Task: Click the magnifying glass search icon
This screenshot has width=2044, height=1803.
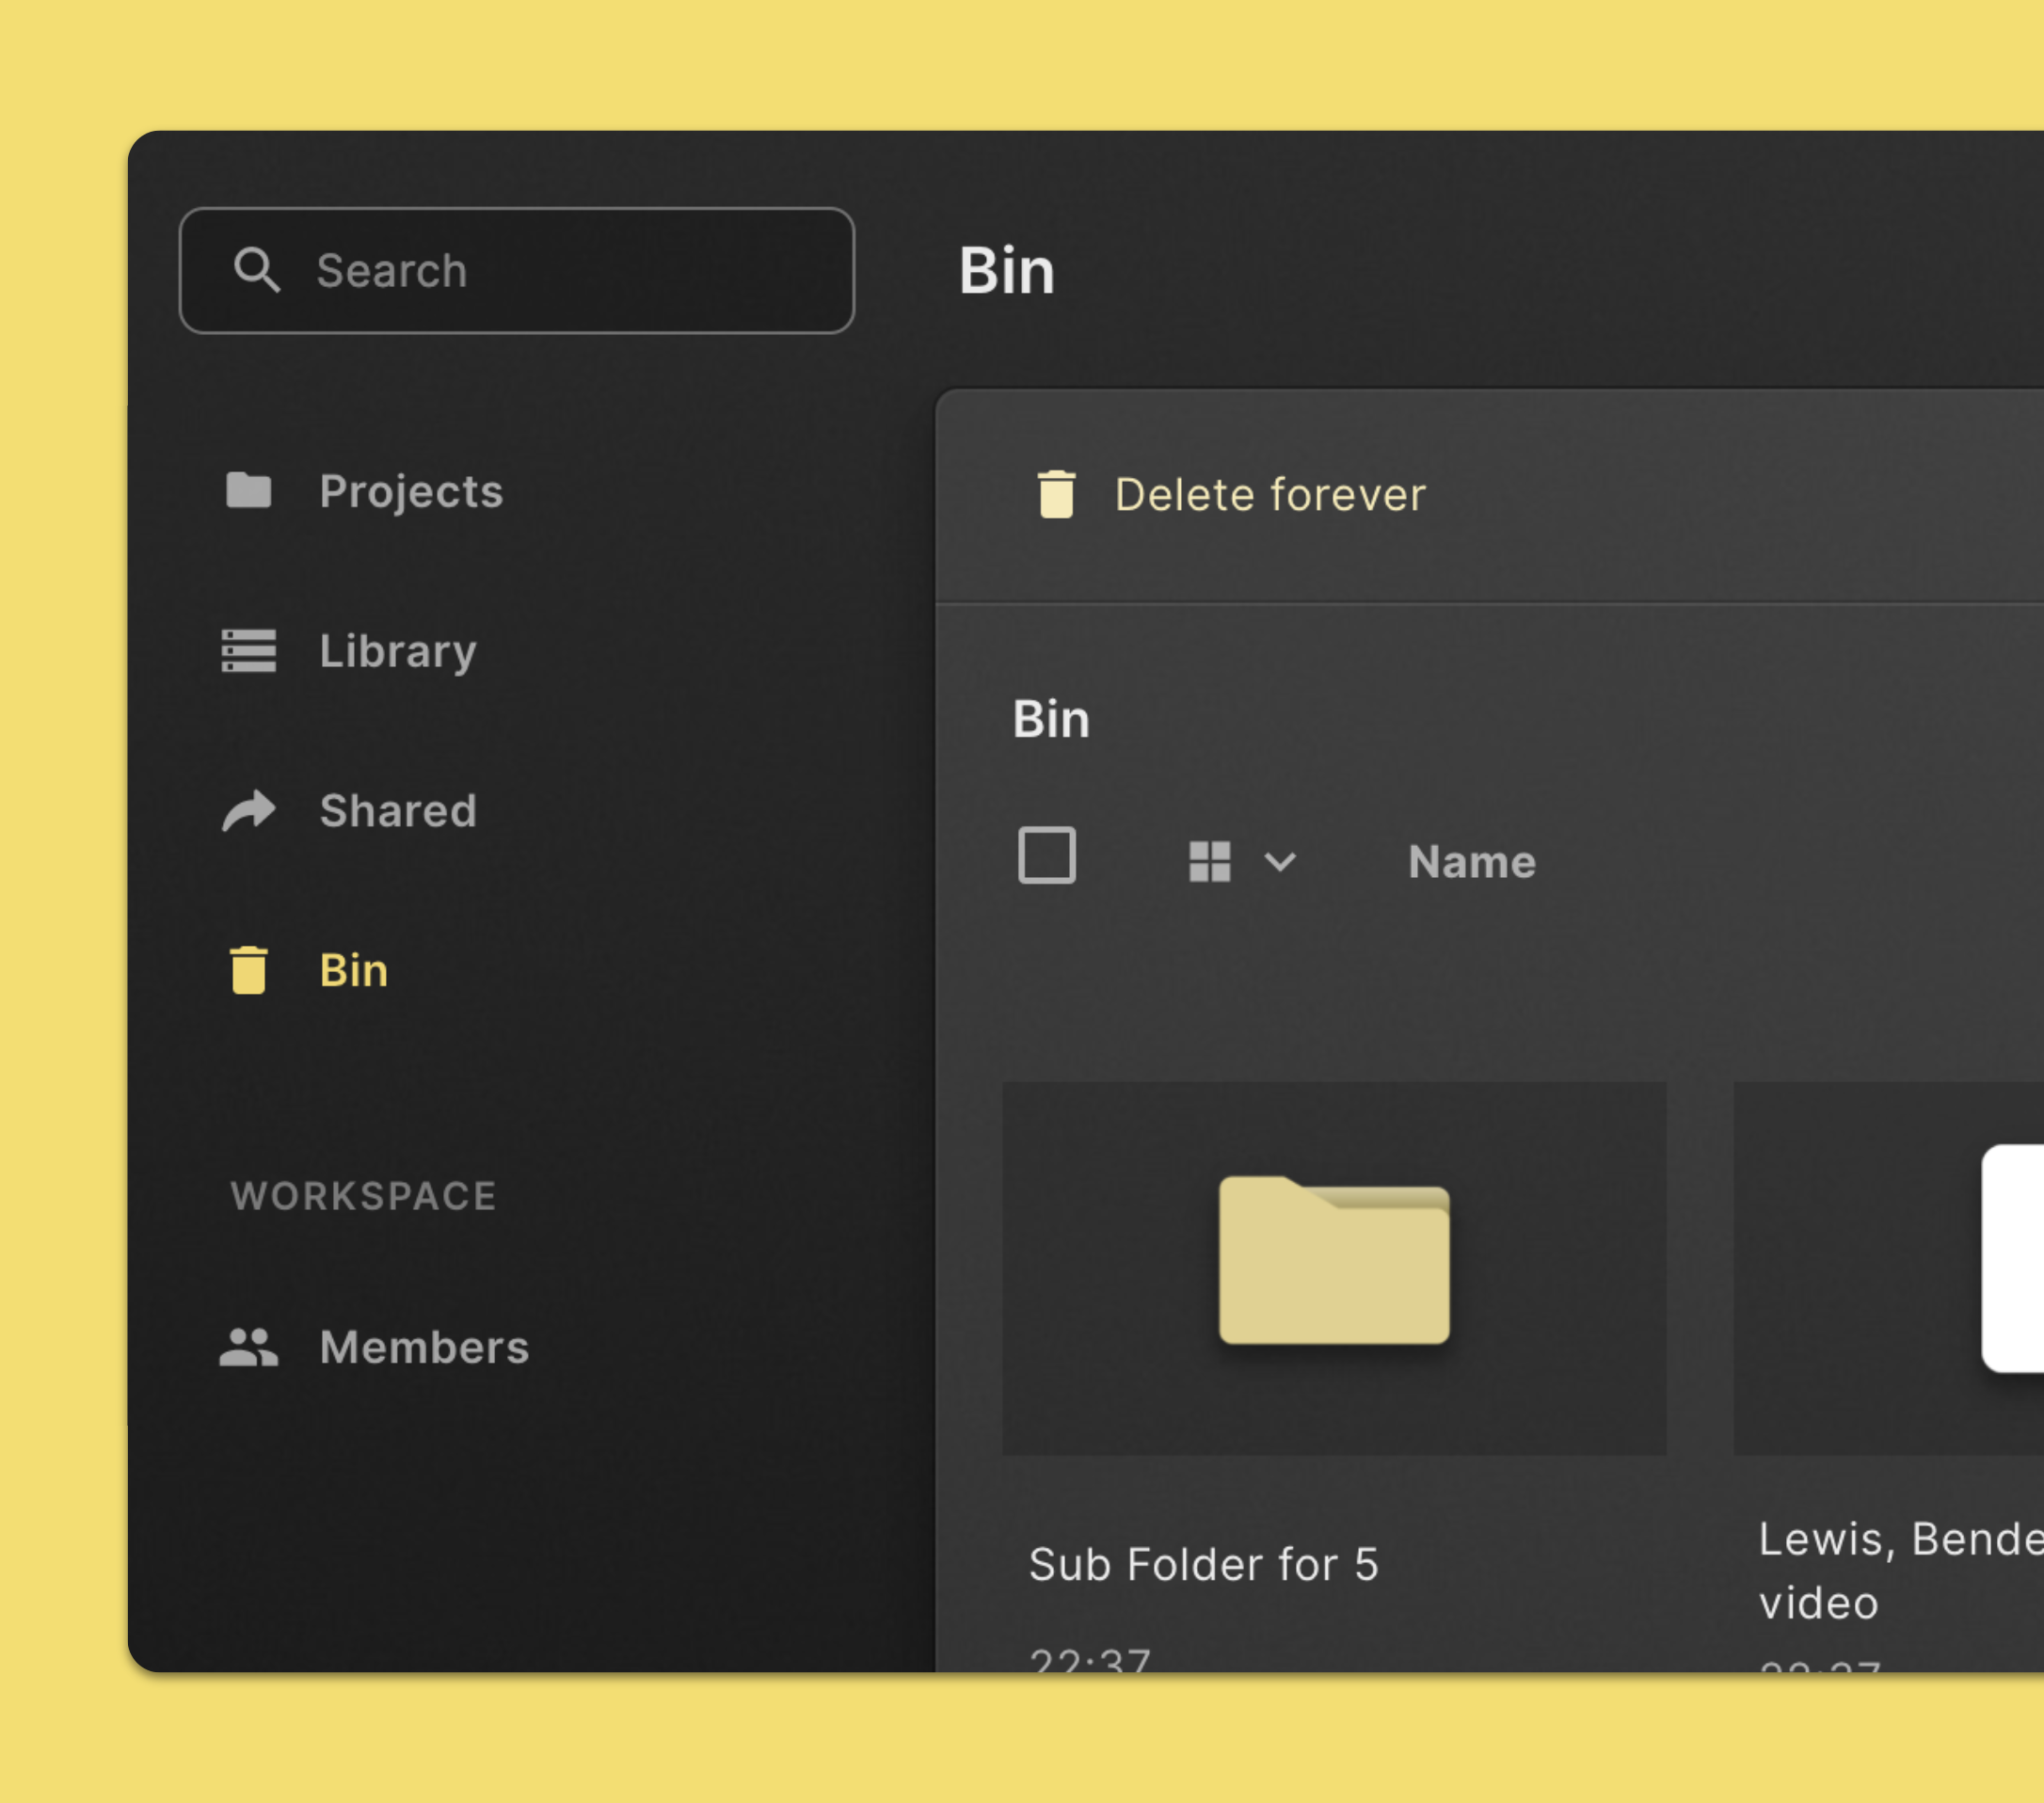Action: point(256,270)
